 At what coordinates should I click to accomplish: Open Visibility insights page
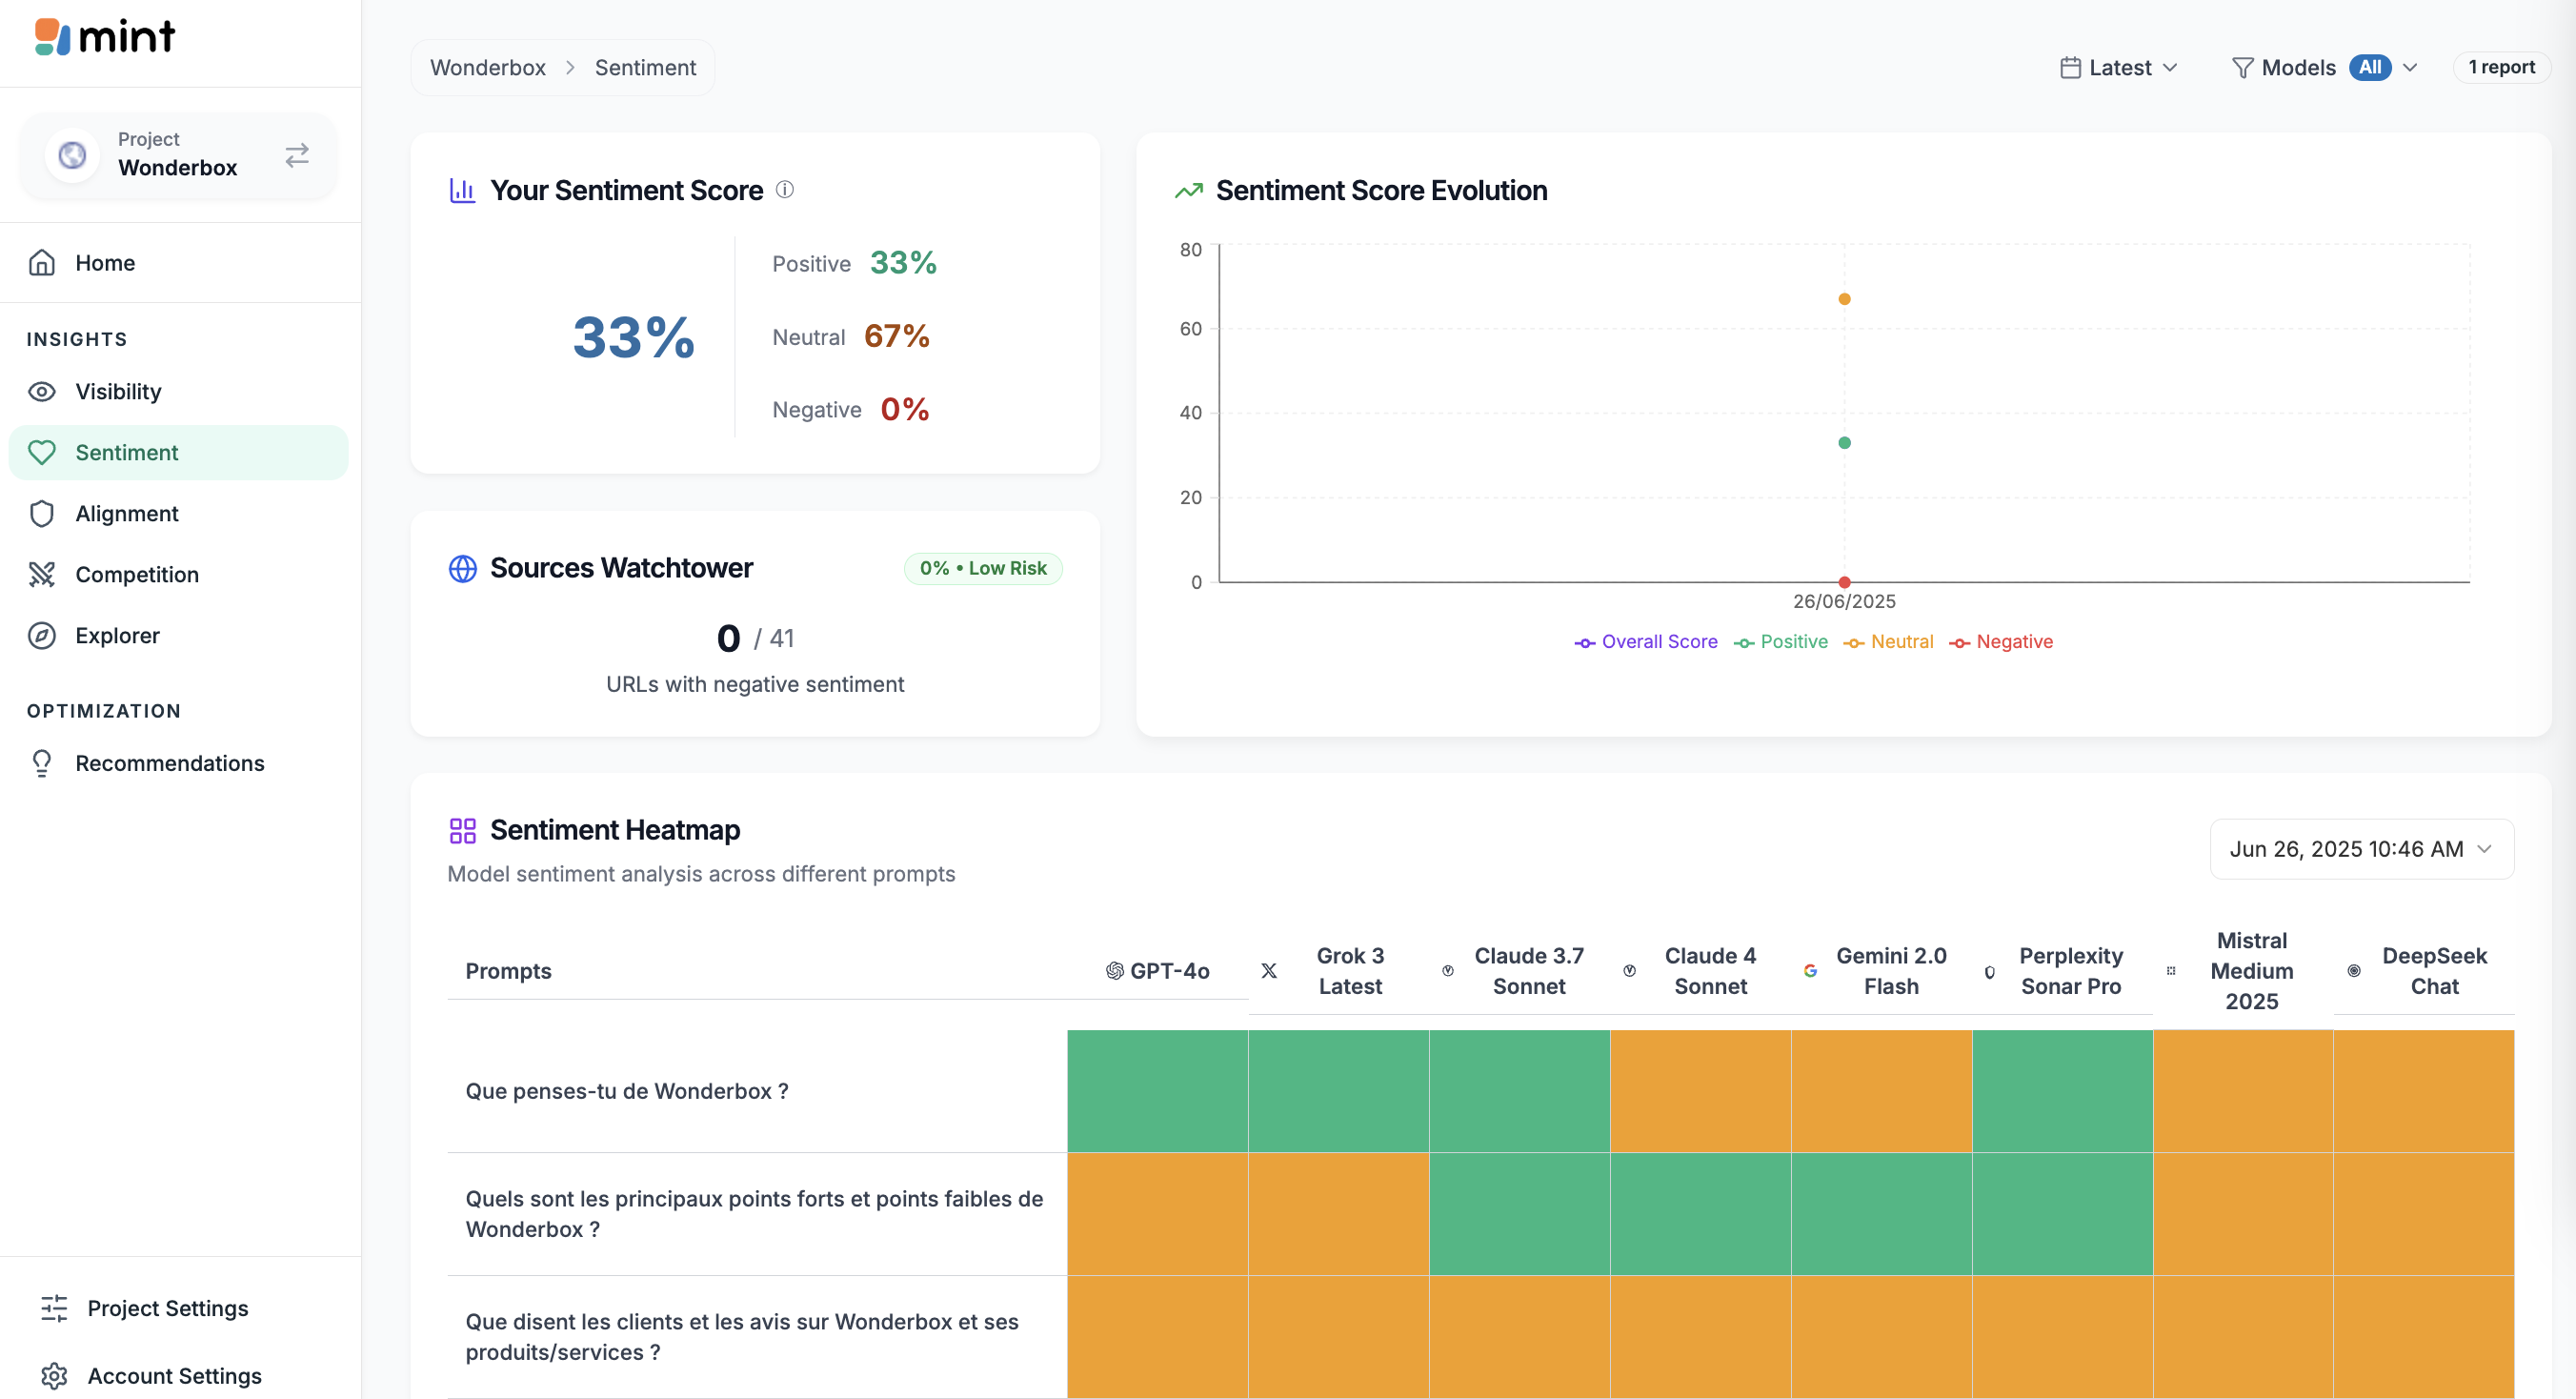(180, 391)
